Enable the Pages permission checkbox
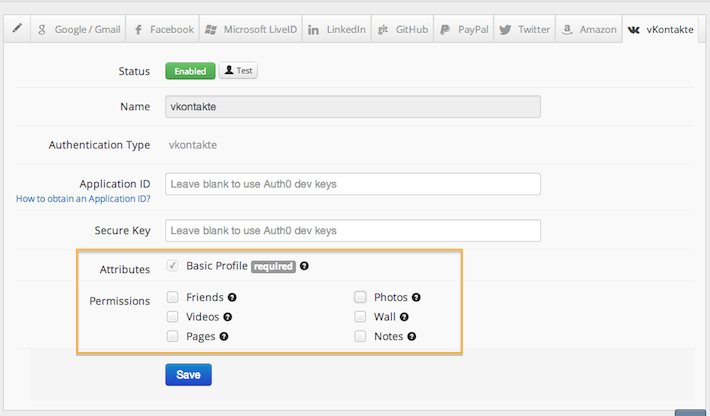The image size is (710, 416). click(x=173, y=336)
